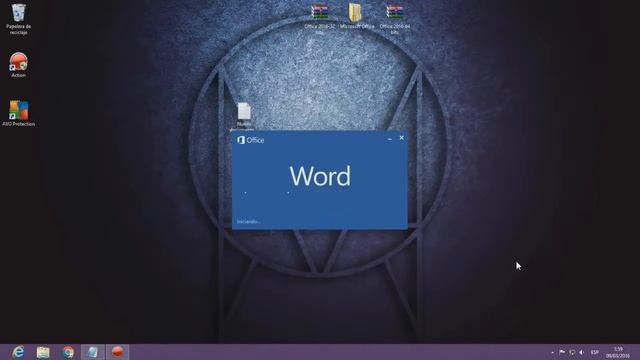
Task: Click the Word title on the splash screen
Action: (x=320, y=176)
